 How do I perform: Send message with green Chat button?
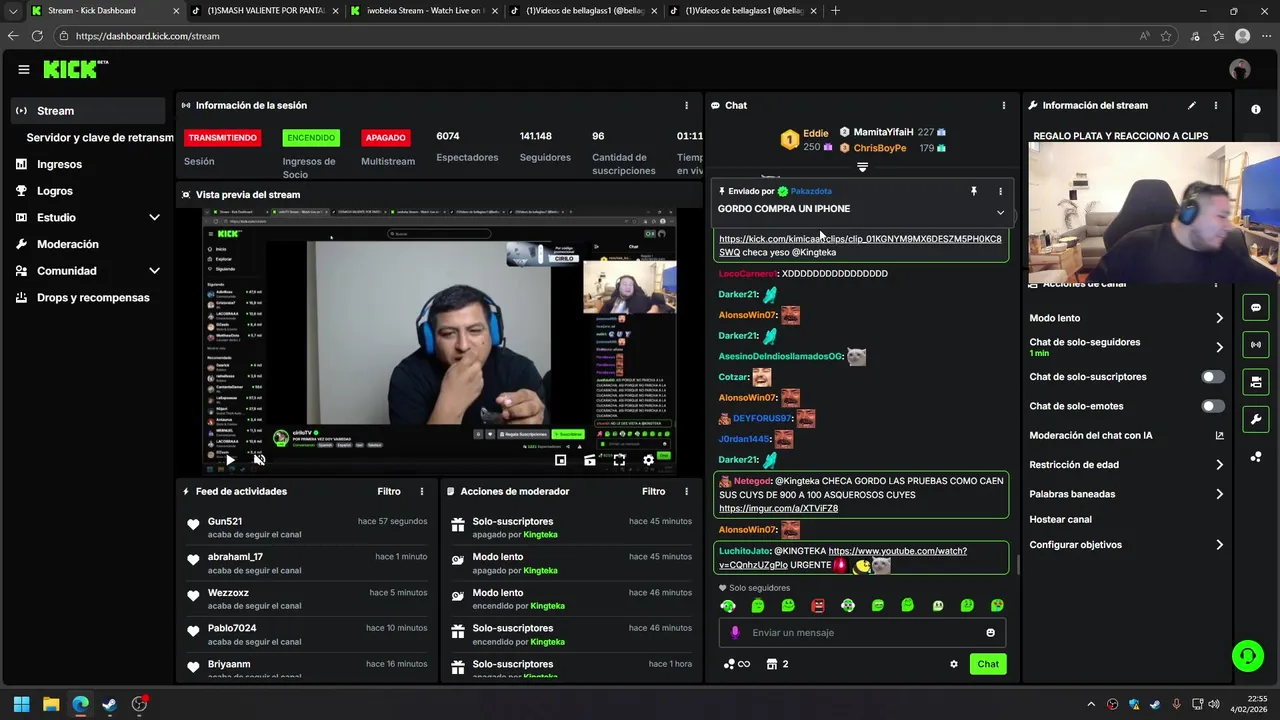point(988,664)
